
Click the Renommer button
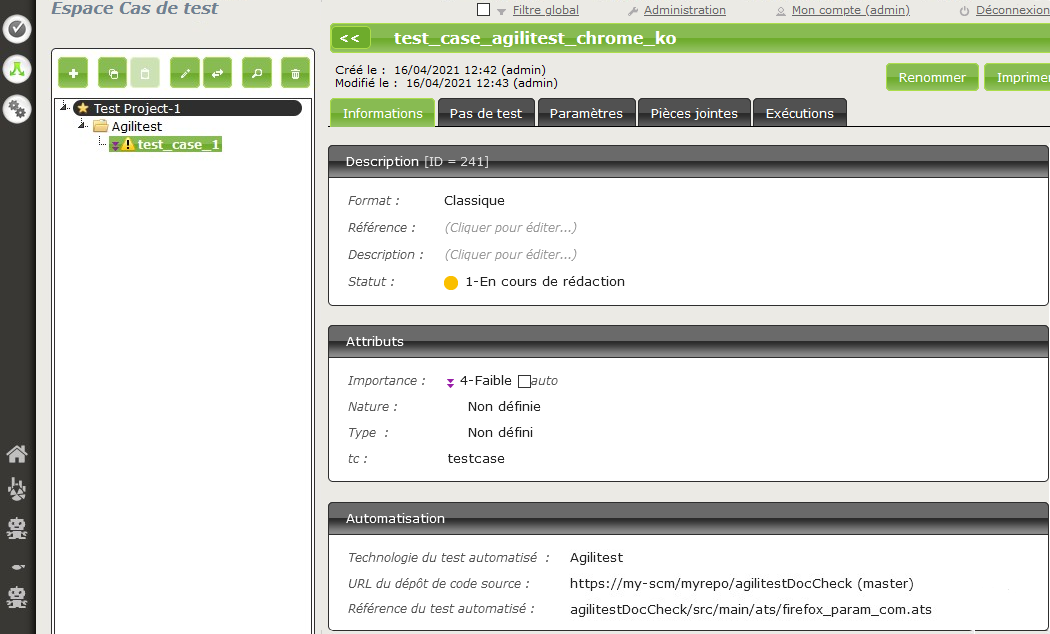[931, 77]
